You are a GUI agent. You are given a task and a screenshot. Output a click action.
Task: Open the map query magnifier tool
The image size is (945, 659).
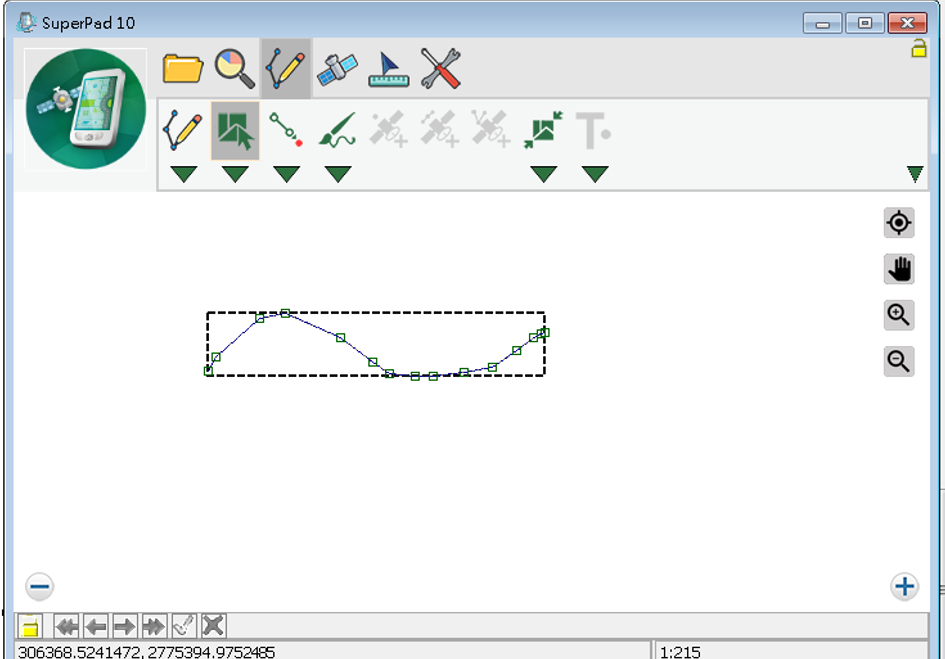(x=234, y=69)
